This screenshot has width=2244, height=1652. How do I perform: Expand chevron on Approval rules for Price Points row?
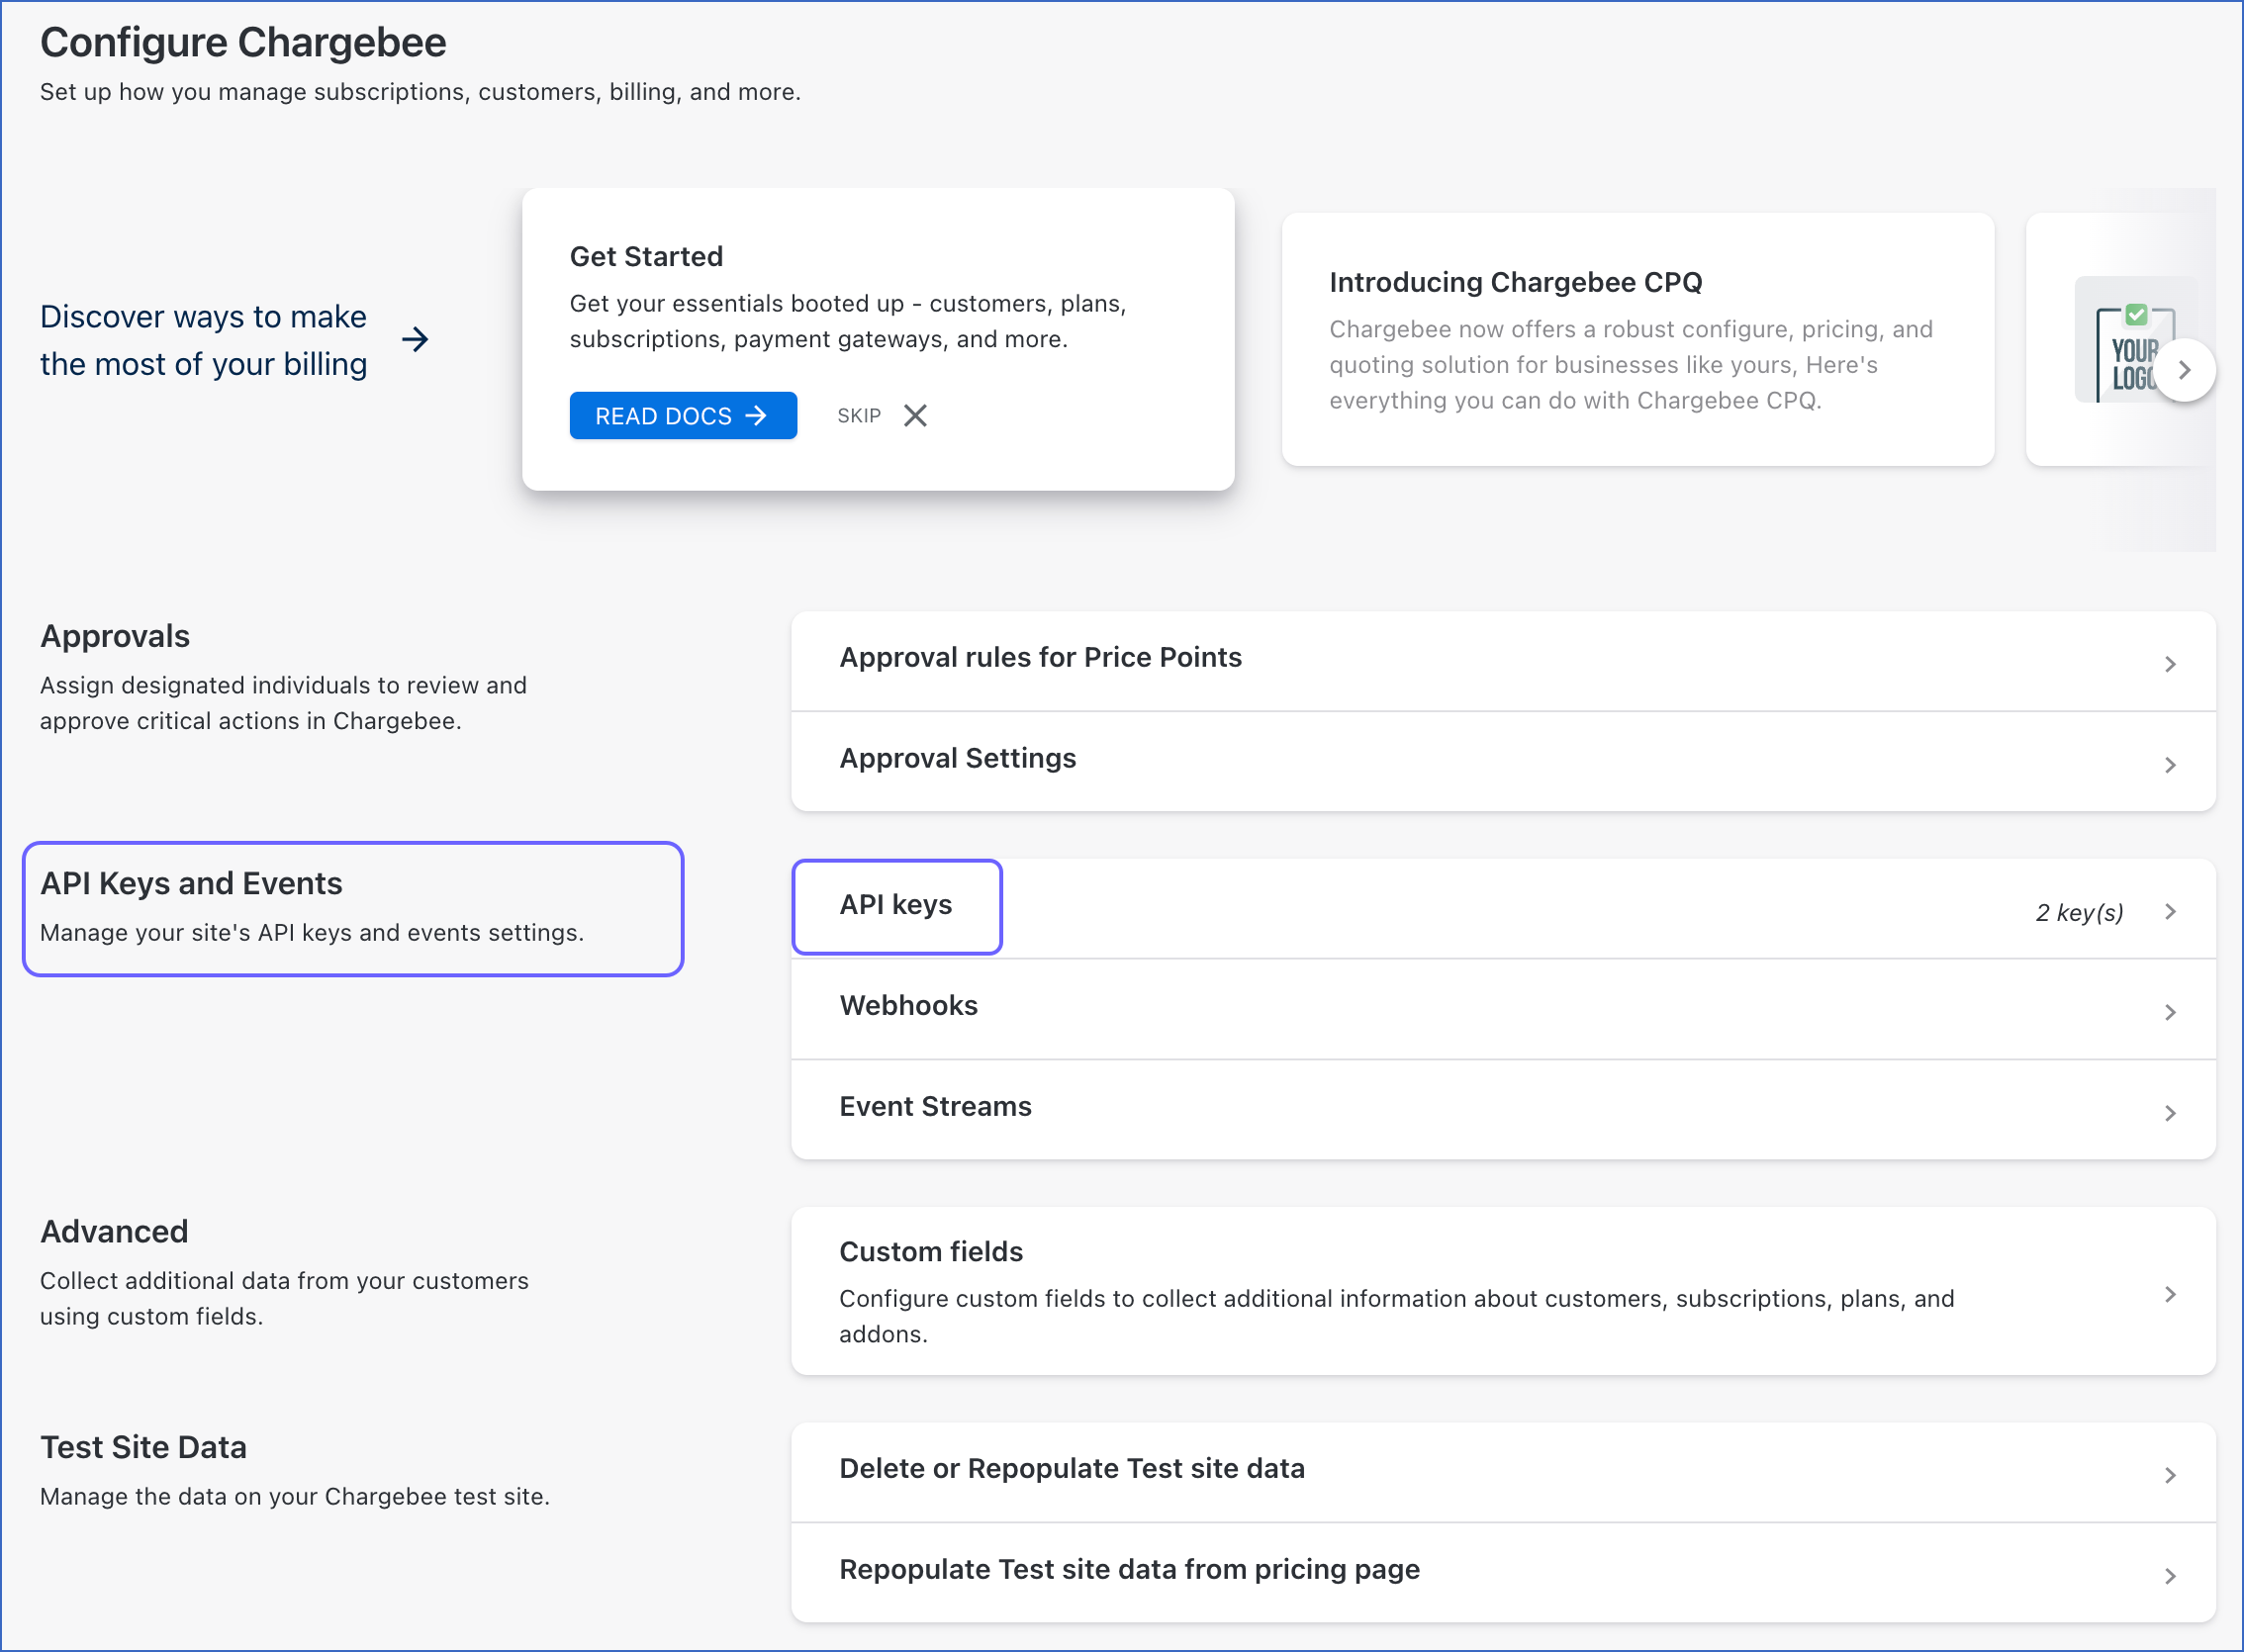pos(2170,664)
